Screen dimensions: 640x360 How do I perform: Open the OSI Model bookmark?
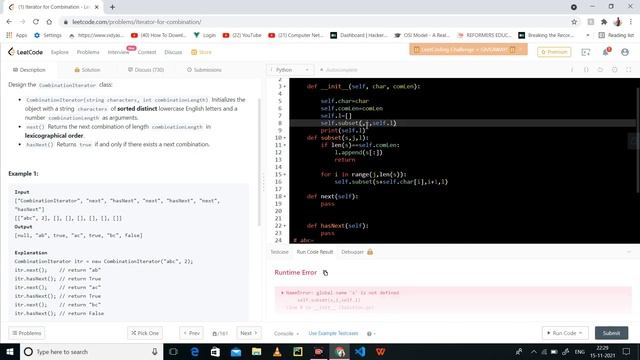(x=422, y=35)
